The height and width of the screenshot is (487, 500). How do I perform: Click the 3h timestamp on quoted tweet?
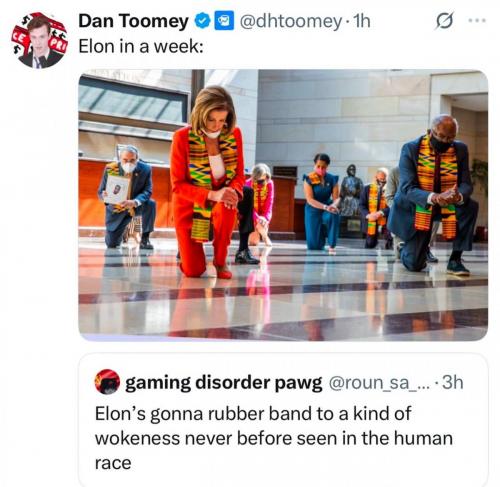point(453,382)
